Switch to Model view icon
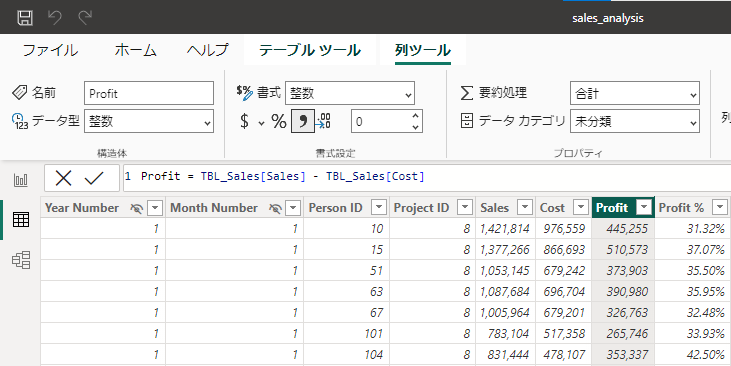 21,260
